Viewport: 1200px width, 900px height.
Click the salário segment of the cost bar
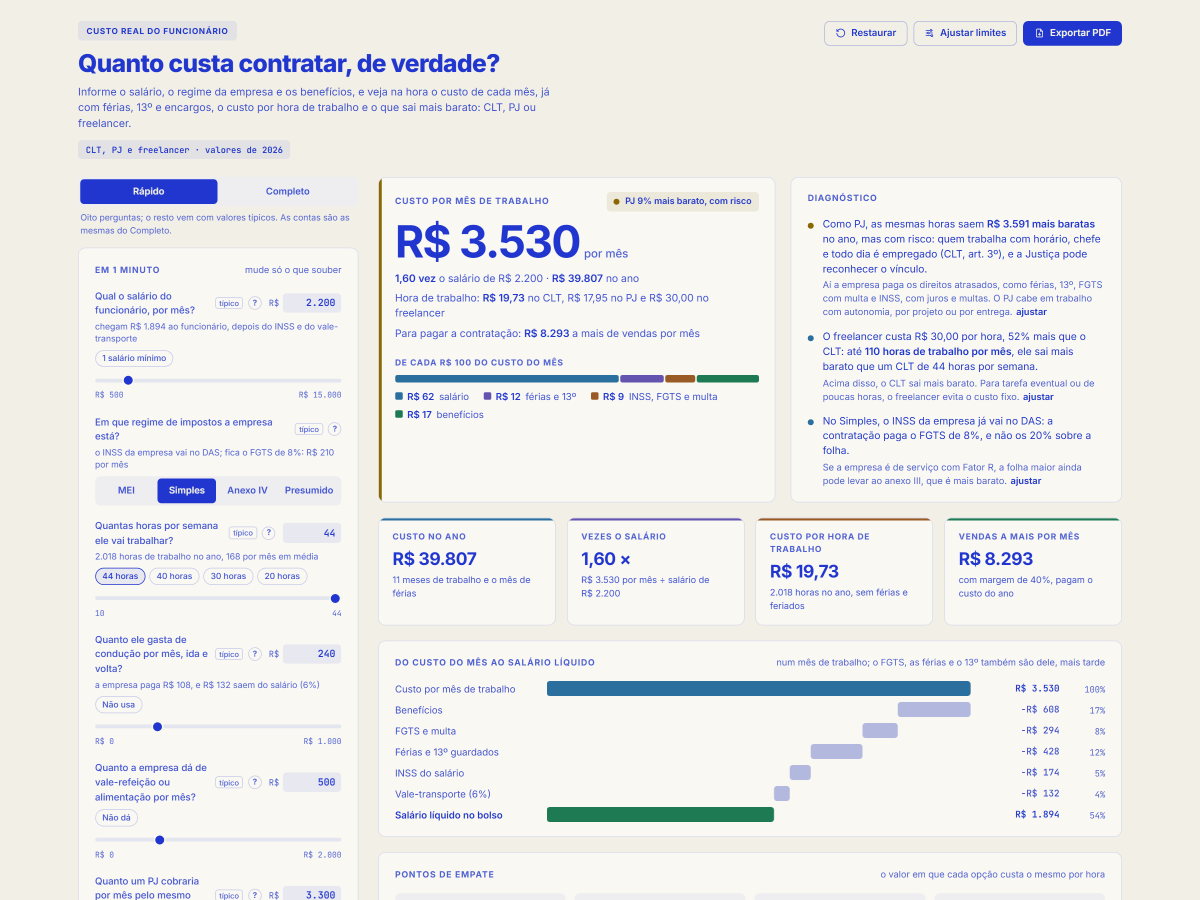point(507,379)
